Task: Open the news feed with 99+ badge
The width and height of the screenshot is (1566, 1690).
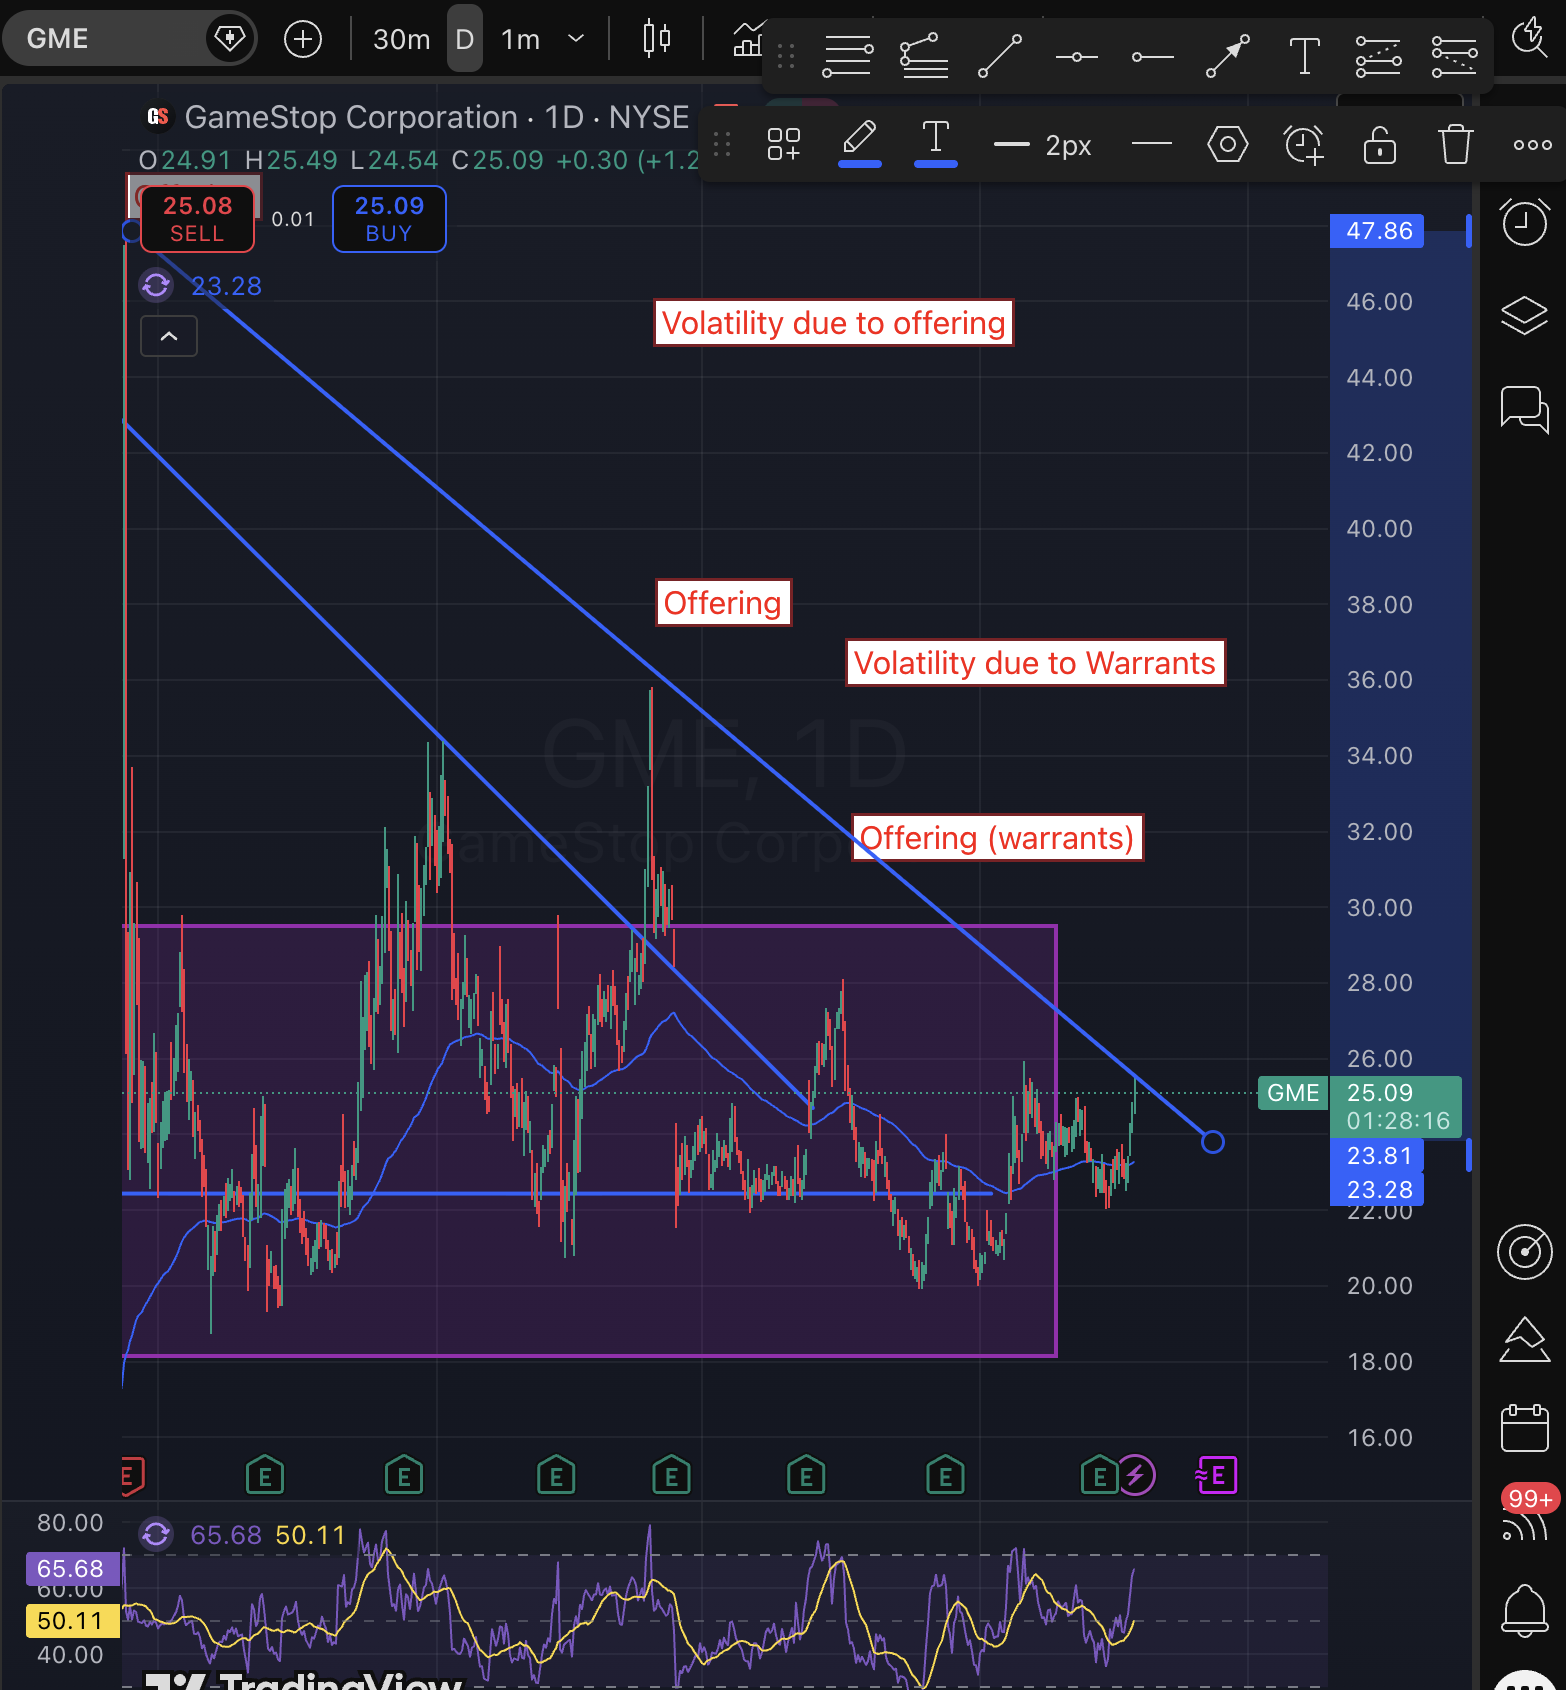Action: coord(1526,1515)
